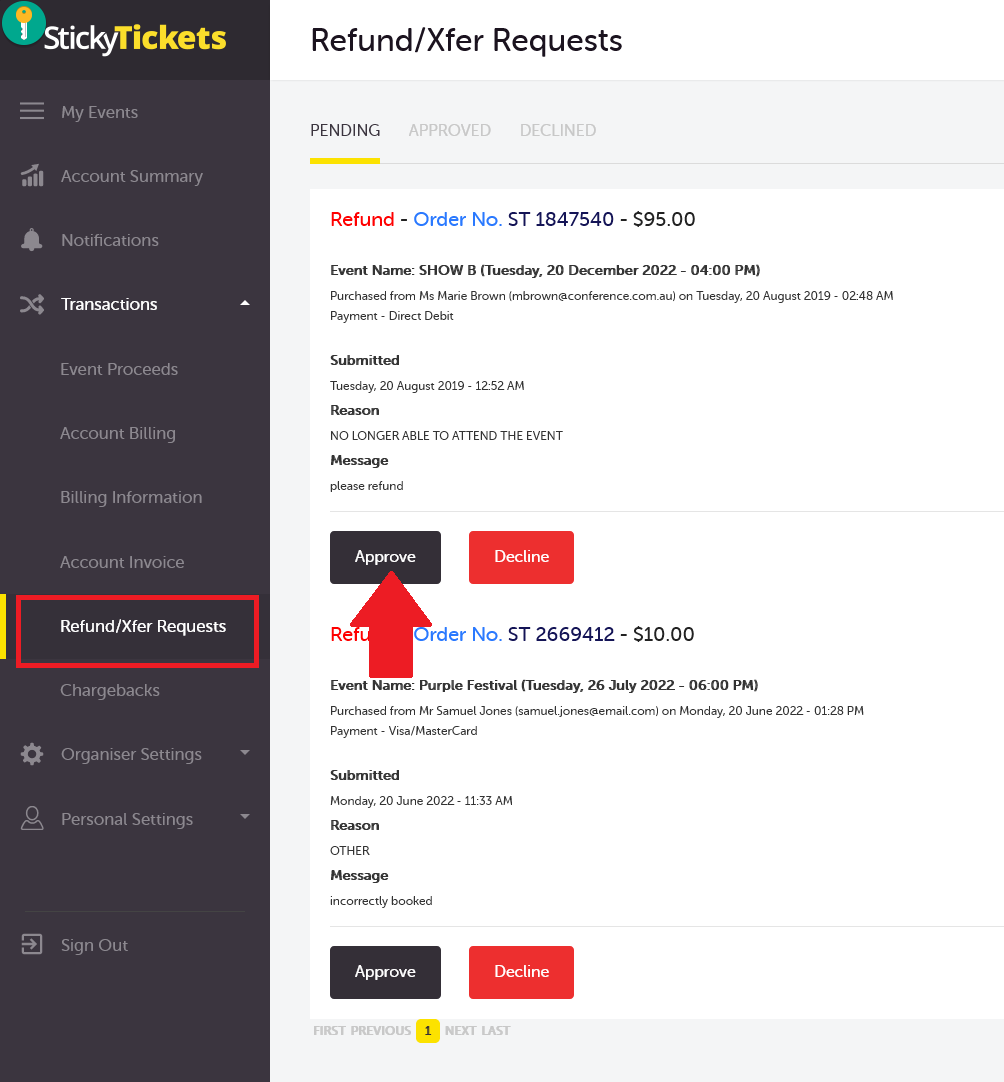Viewport: 1004px width, 1082px height.
Task: Navigate to Chargebacks in the sidebar
Action: (x=111, y=690)
